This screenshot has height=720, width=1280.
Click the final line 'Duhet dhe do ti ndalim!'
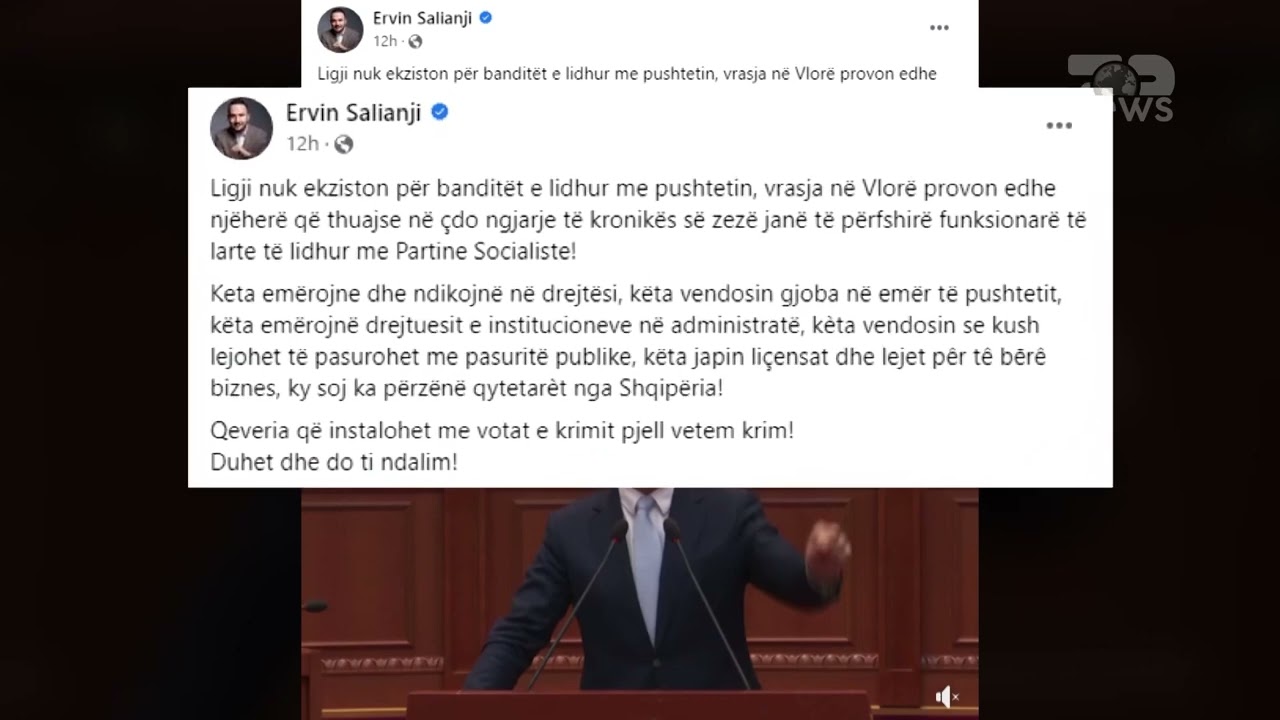pyautogui.click(x=334, y=463)
